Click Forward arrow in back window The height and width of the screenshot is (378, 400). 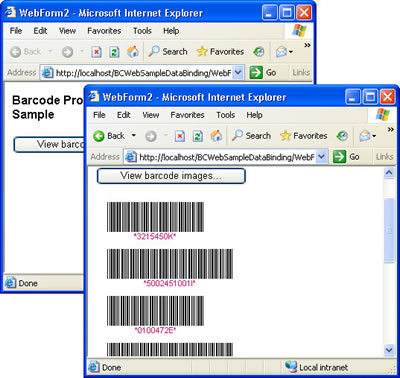click(67, 52)
